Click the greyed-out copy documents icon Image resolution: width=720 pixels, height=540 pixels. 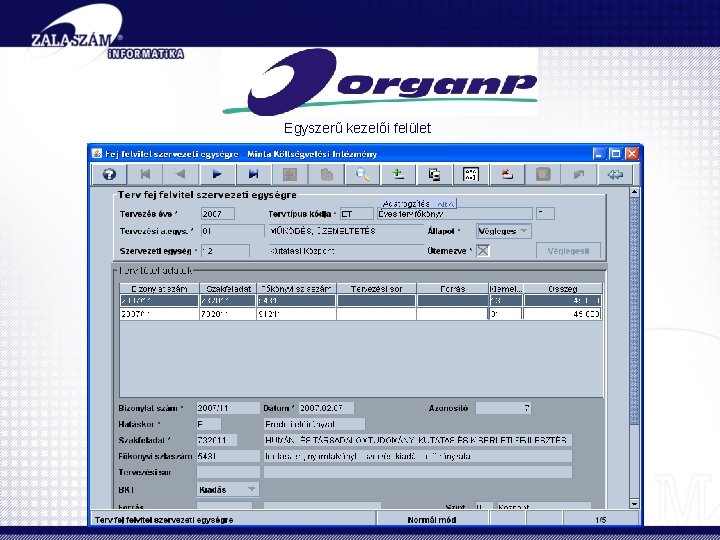(x=326, y=174)
